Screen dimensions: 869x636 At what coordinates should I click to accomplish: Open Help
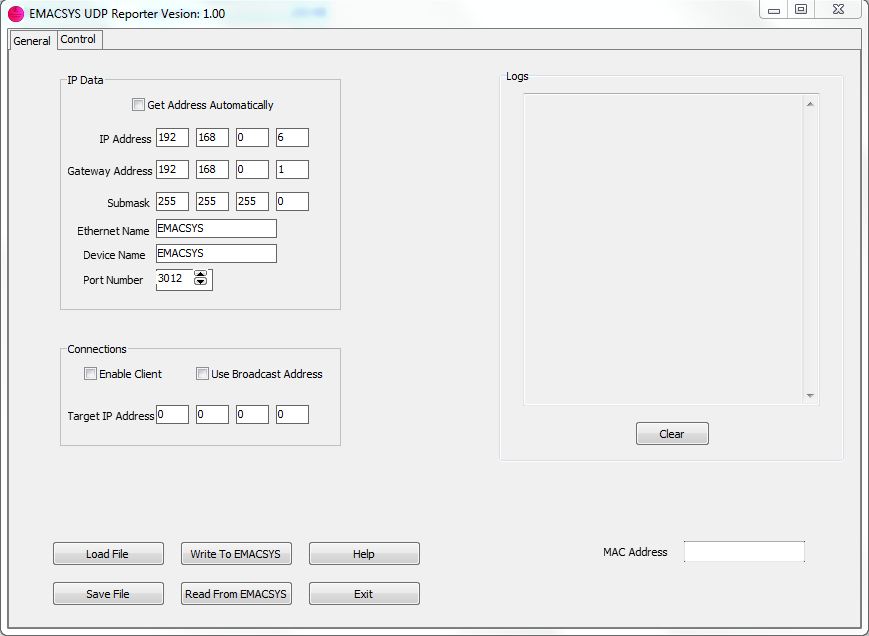coord(364,554)
